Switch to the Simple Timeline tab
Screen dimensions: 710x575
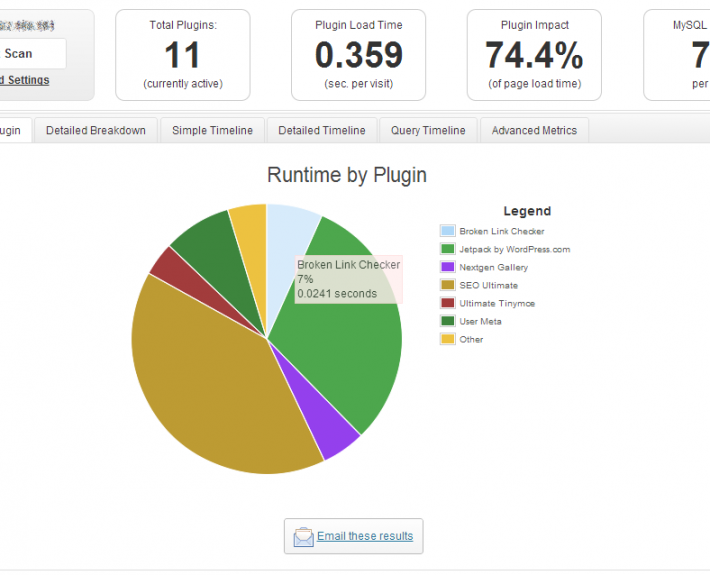point(212,130)
